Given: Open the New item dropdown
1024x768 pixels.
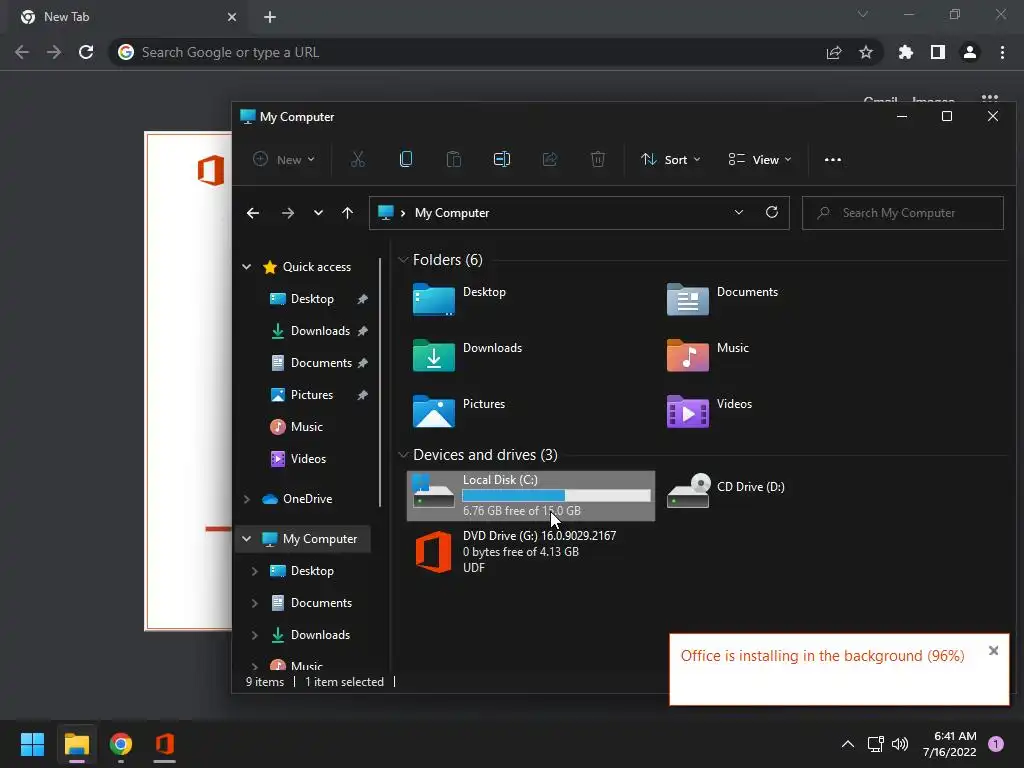Looking at the screenshot, I should tap(284, 159).
